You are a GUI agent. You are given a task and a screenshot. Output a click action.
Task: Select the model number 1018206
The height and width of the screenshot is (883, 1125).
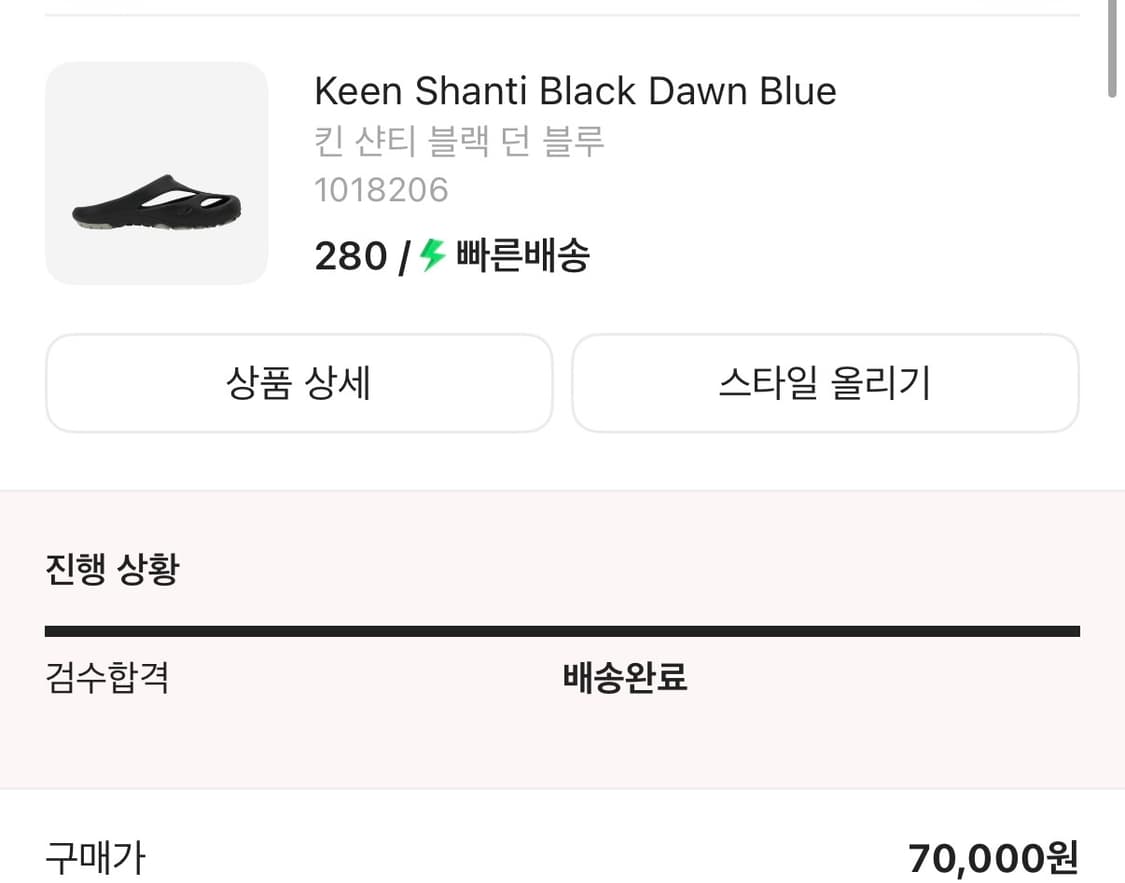pyautogui.click(x=382, y=190)
